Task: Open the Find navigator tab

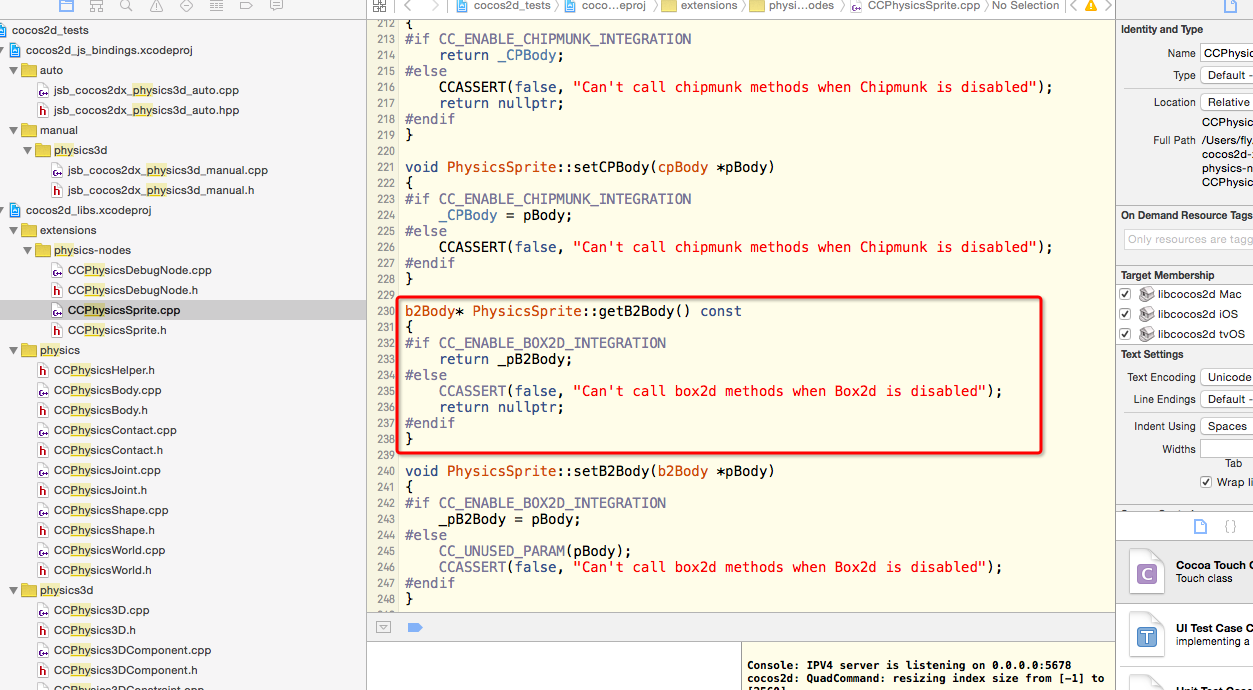Action: [x=126, y=5]
